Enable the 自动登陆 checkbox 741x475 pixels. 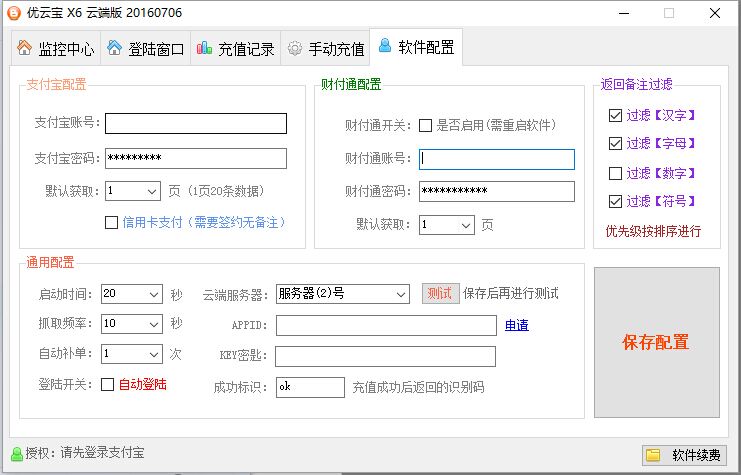[108, 384]
